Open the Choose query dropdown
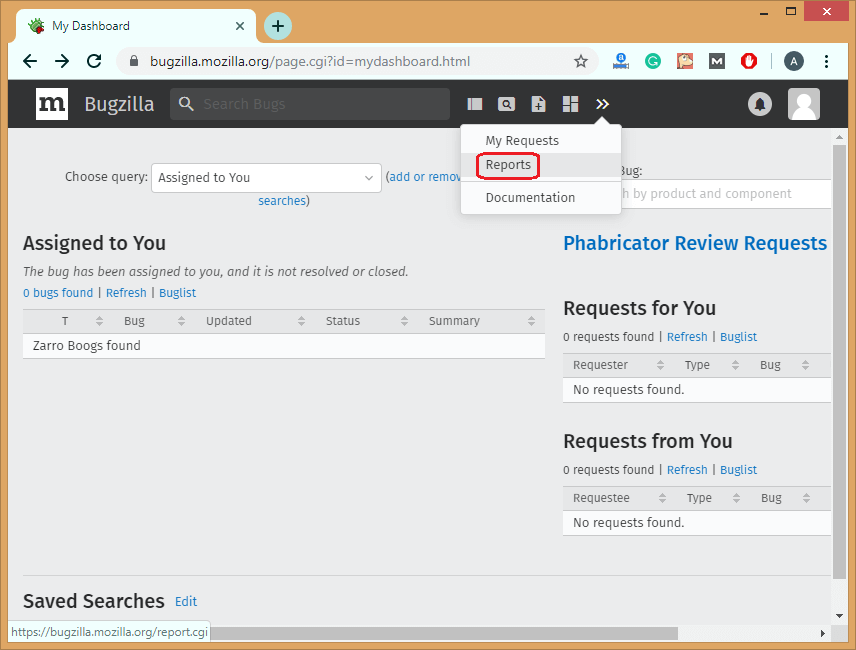This screenshot has width=856, height=650. click(x=266, y=177)
